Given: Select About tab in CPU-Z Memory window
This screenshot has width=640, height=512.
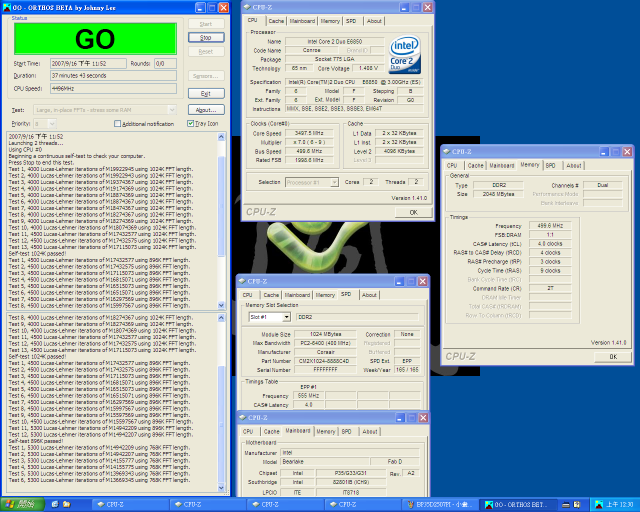Looking at the screenshot, I should click(x=573, y=165).
